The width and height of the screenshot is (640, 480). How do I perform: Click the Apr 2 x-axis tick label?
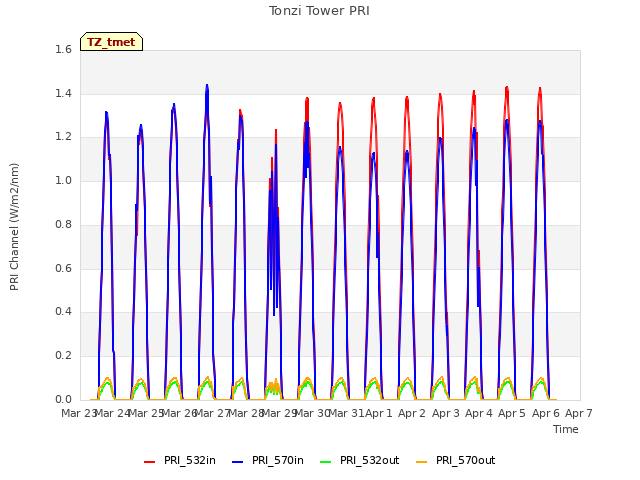[412, 413]
